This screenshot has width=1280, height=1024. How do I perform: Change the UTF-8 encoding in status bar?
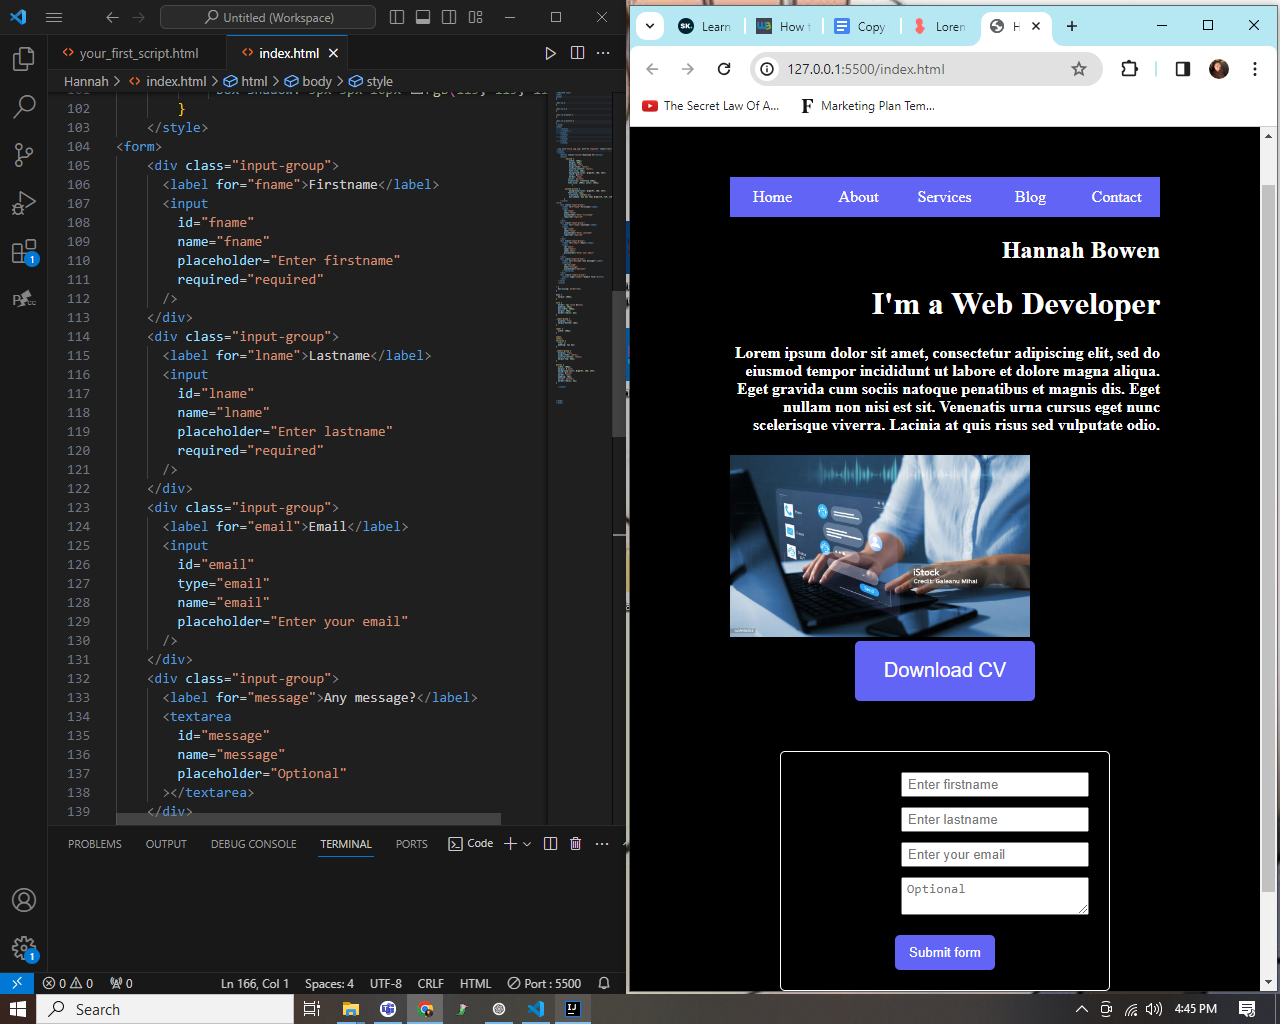click(x=386, y=983)
